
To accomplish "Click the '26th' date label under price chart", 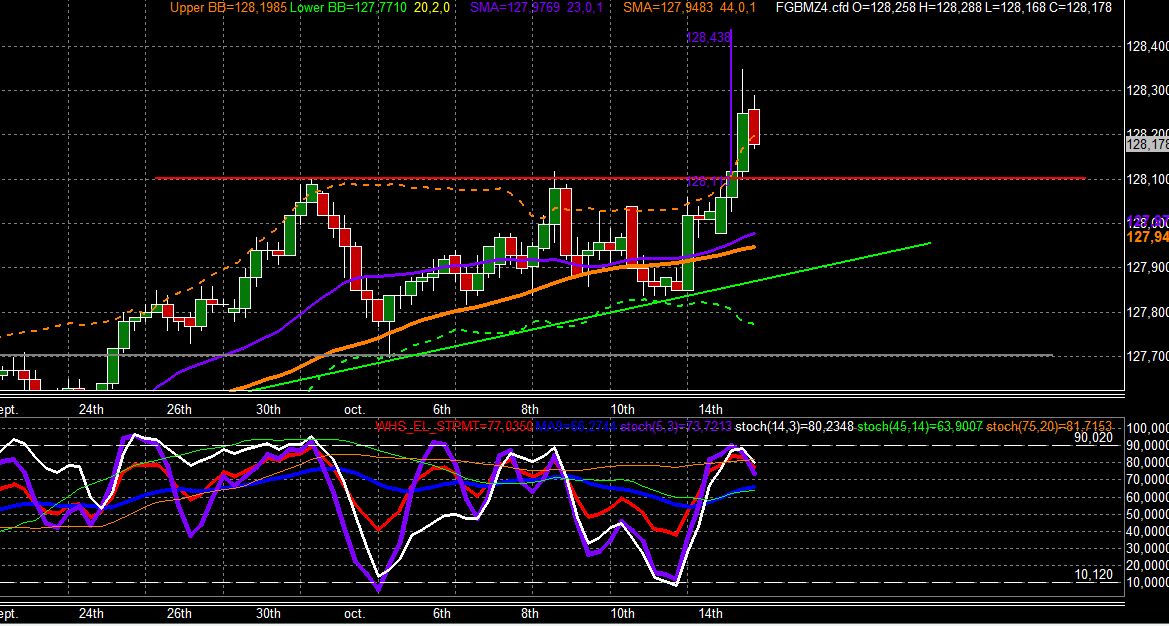I will pyautogui.click(x=179, y=409).
